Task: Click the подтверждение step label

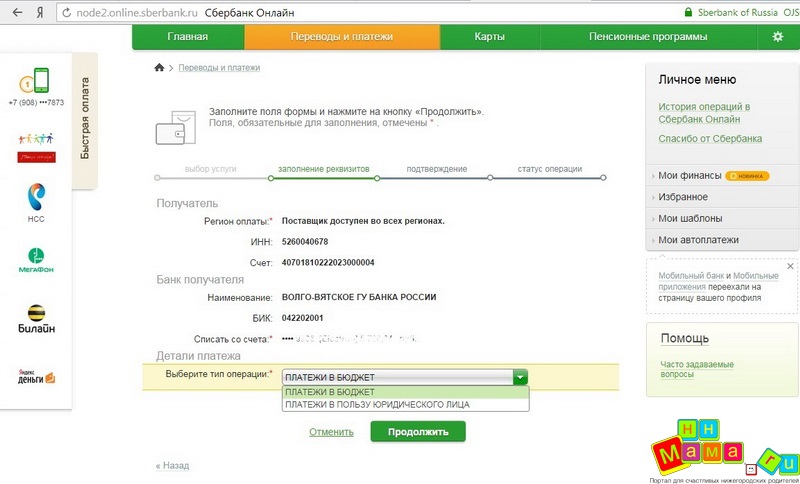Action: click(437, 169)
